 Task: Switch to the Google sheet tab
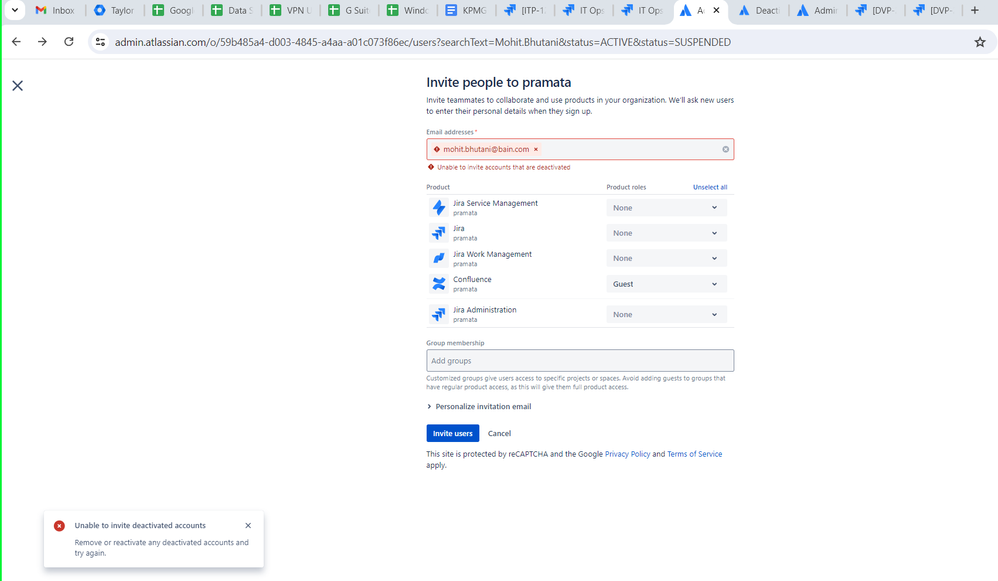pyautogui.click(x=173, y=10)
